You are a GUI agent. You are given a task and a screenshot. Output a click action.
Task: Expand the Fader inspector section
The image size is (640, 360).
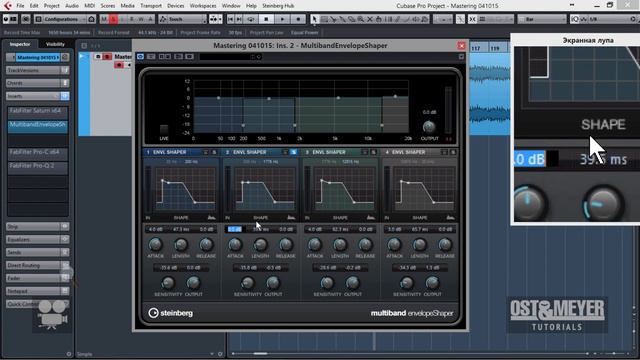(x=37, y=278)
